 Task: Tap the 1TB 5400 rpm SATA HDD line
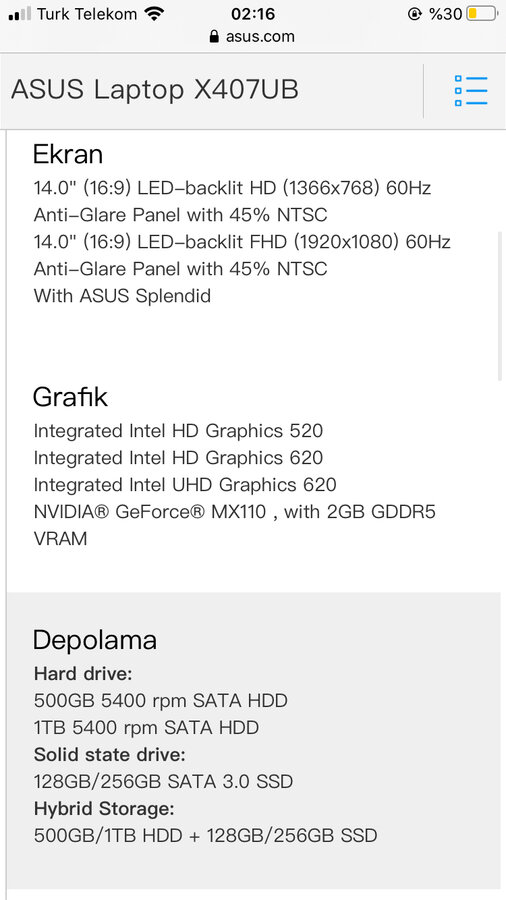[x=146, y=728]
